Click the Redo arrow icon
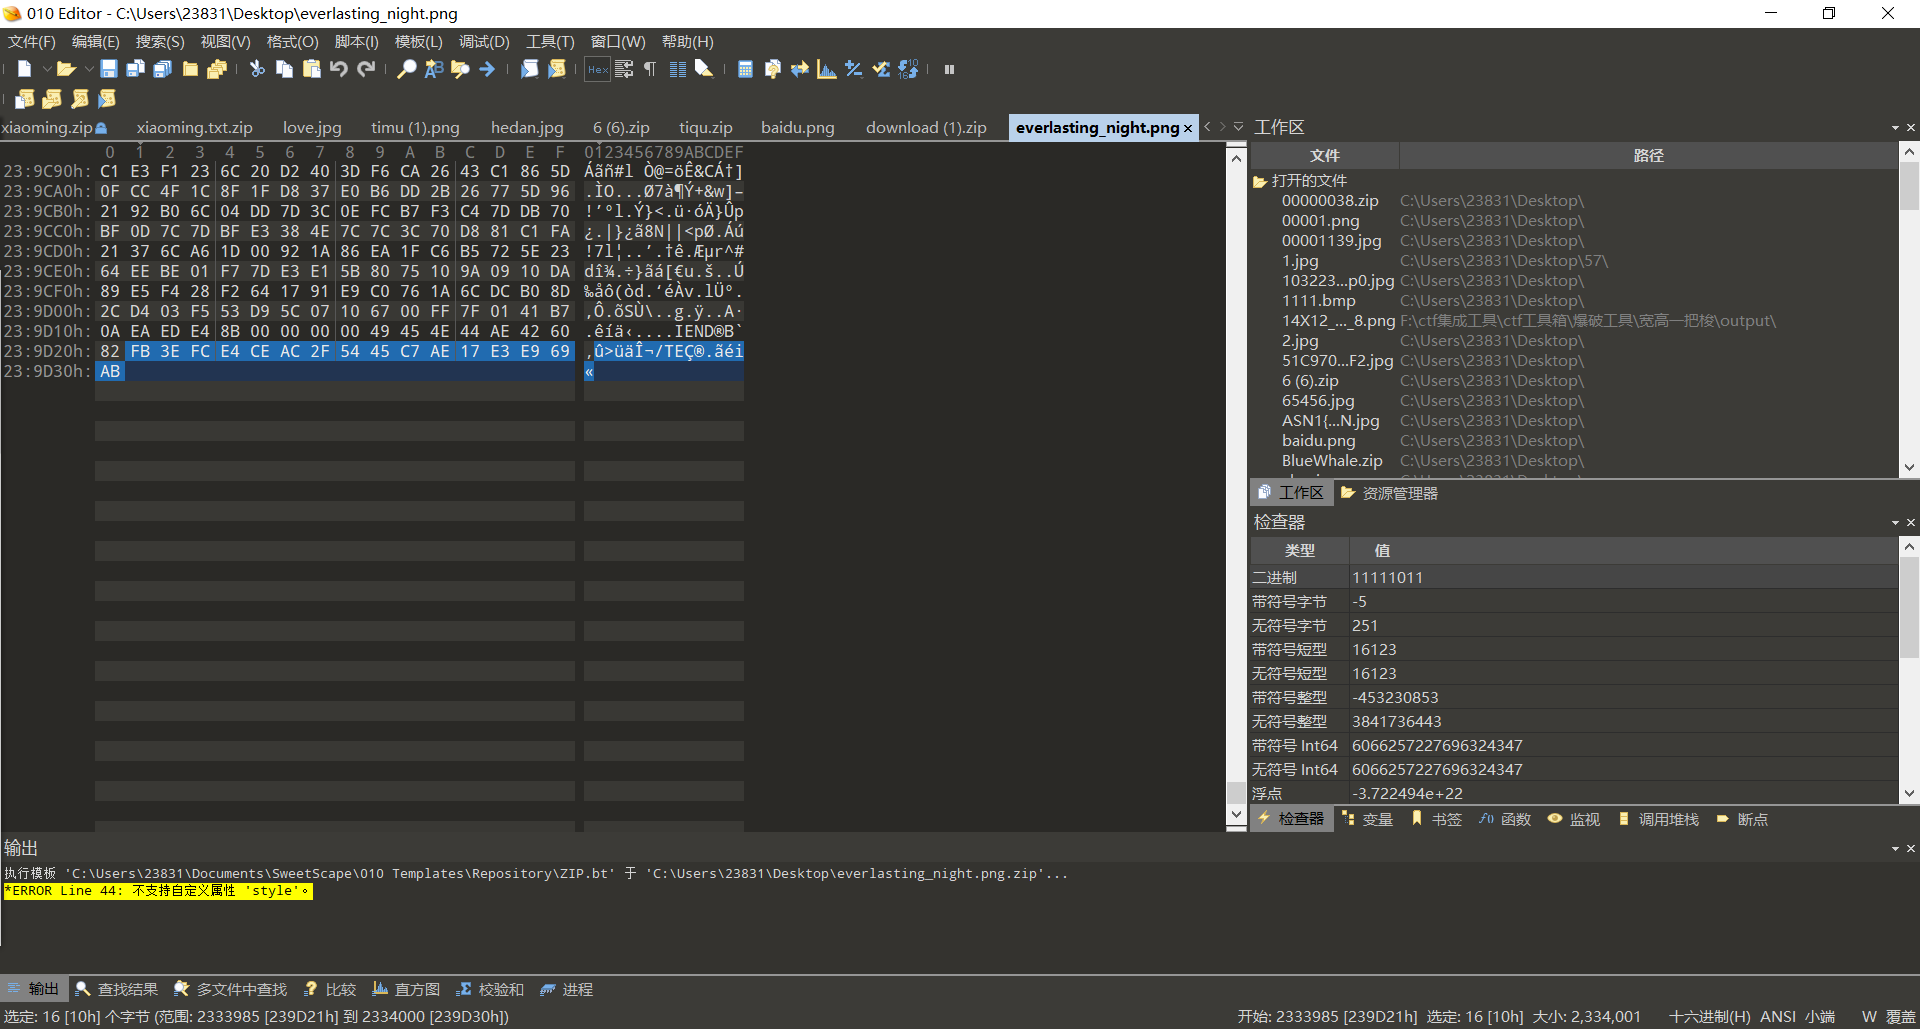Viewport: 1920px width, 1029px height. pyautogui.click(x=366, y=69)
